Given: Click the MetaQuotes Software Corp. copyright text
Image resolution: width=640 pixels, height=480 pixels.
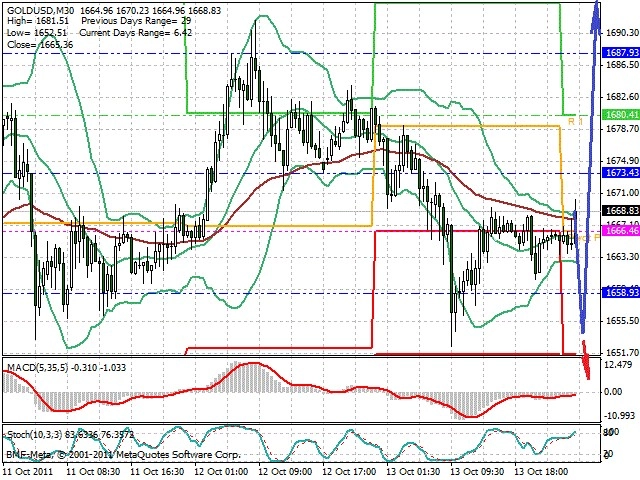Looking at the screenshot, I should [178, 455].
